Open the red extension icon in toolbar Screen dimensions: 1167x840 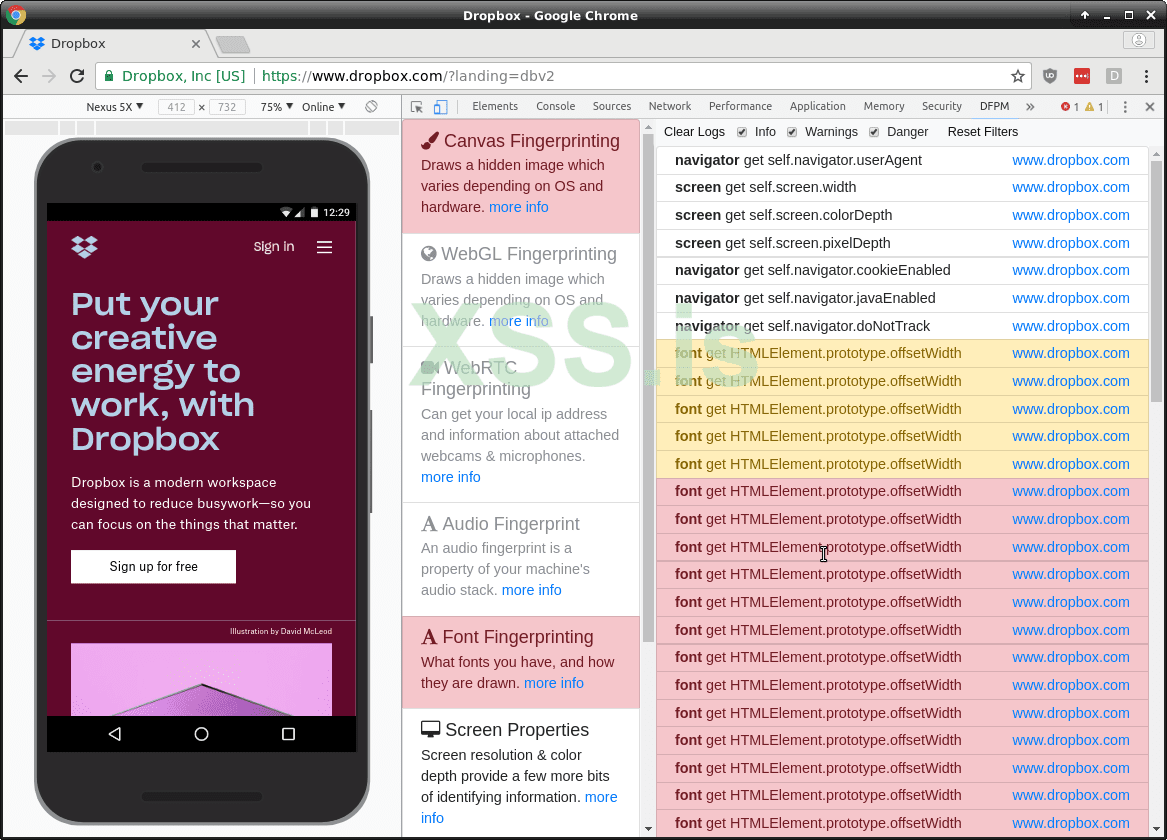(x=1081, y=76)
